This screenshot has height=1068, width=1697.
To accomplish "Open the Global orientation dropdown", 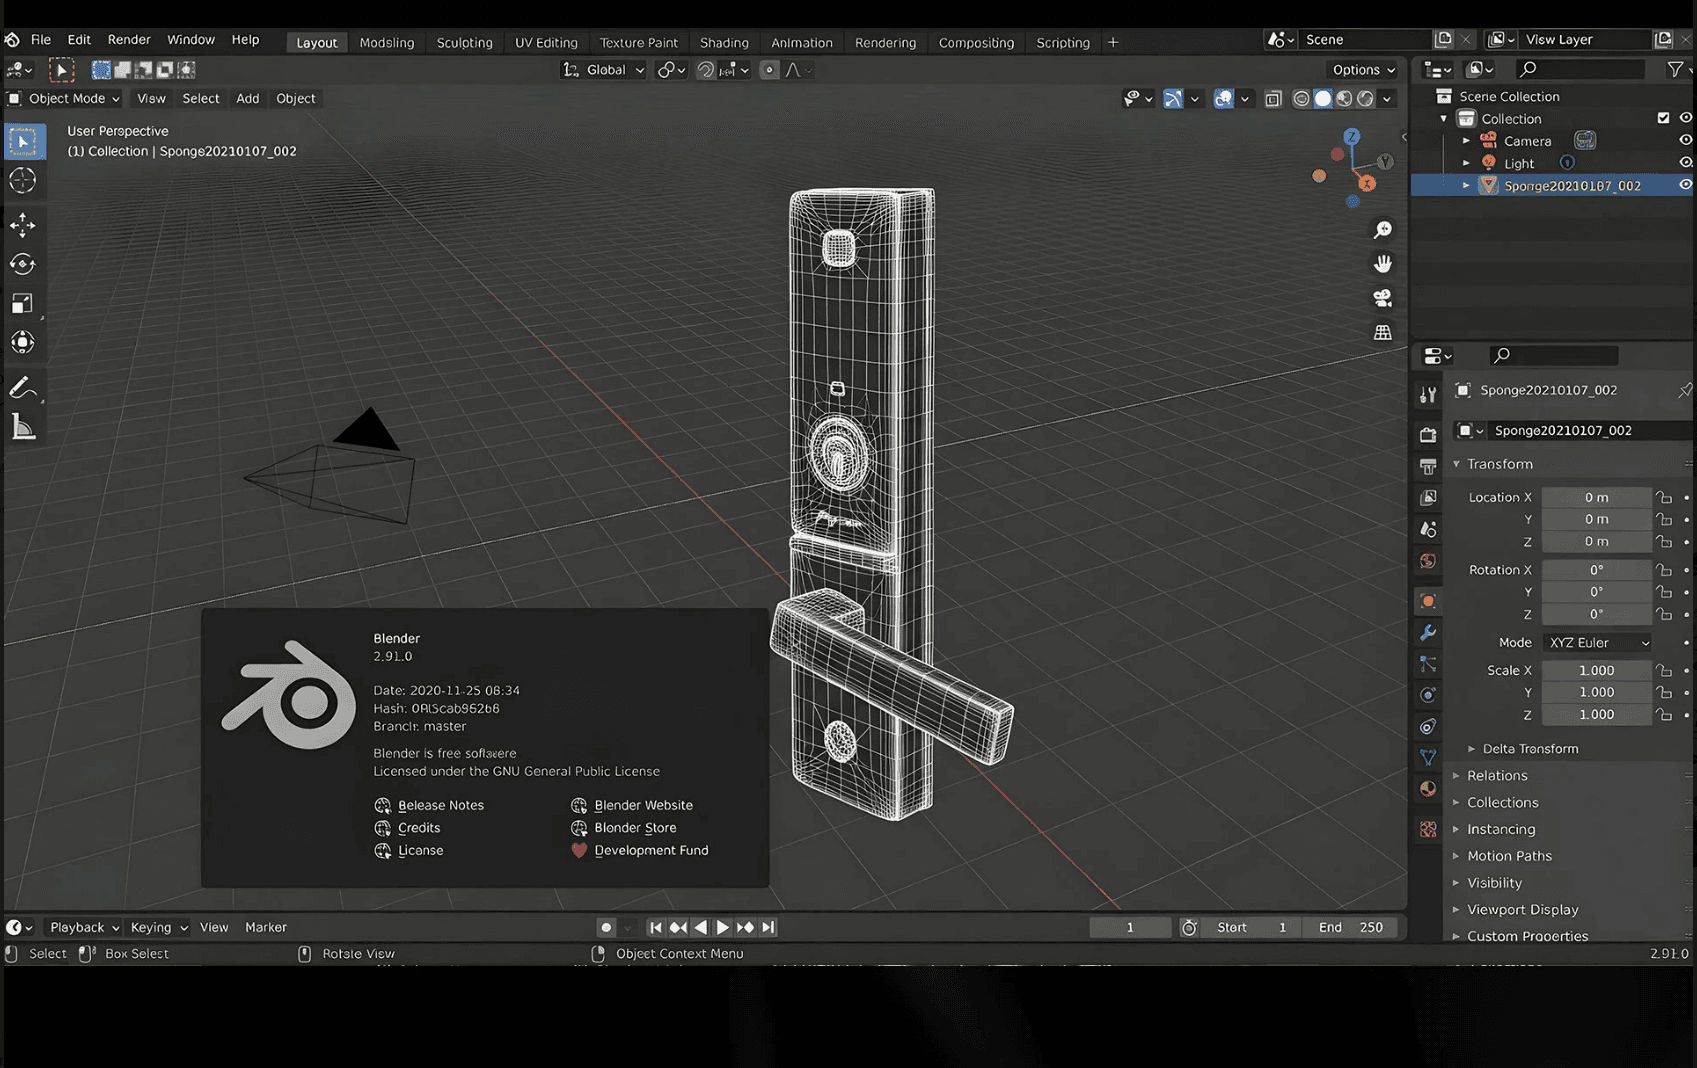I will pyautogui.click(x=604, y=69).
